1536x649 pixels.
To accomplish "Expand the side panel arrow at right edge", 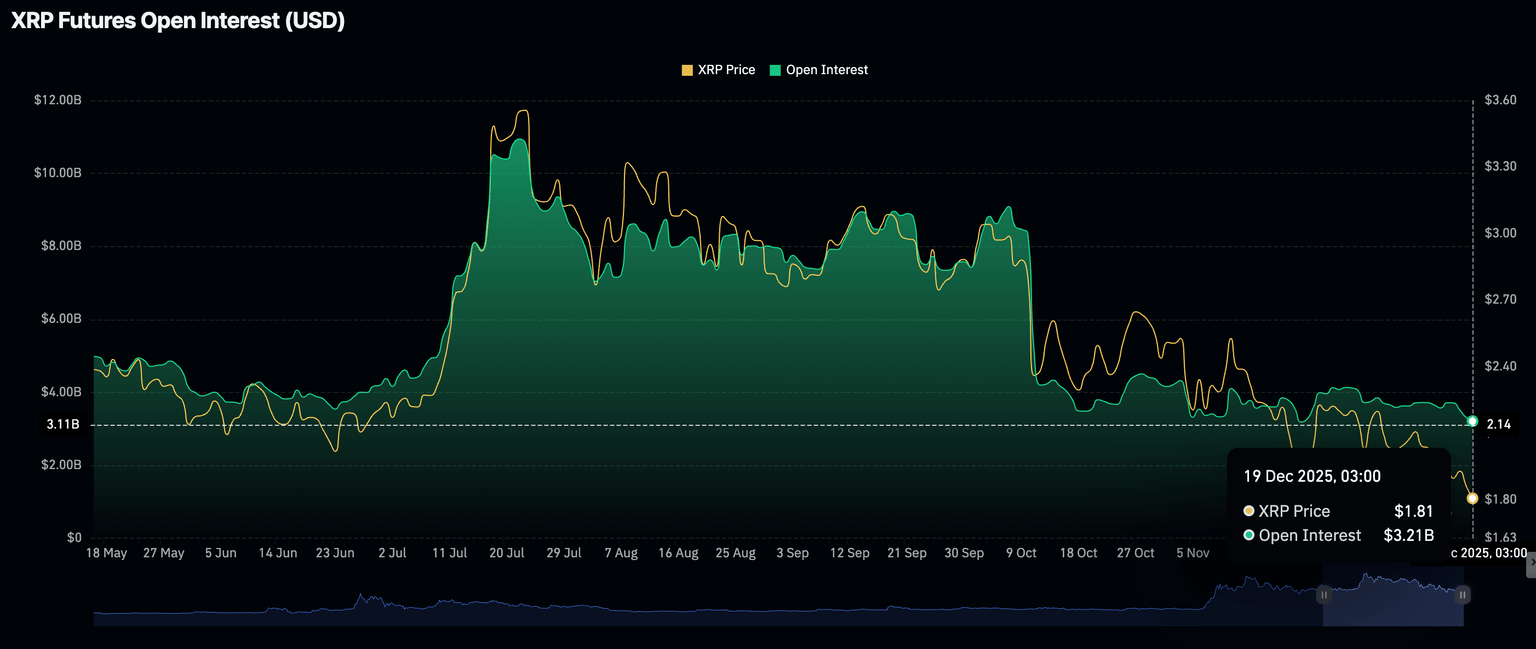I will pos(1530,565).
